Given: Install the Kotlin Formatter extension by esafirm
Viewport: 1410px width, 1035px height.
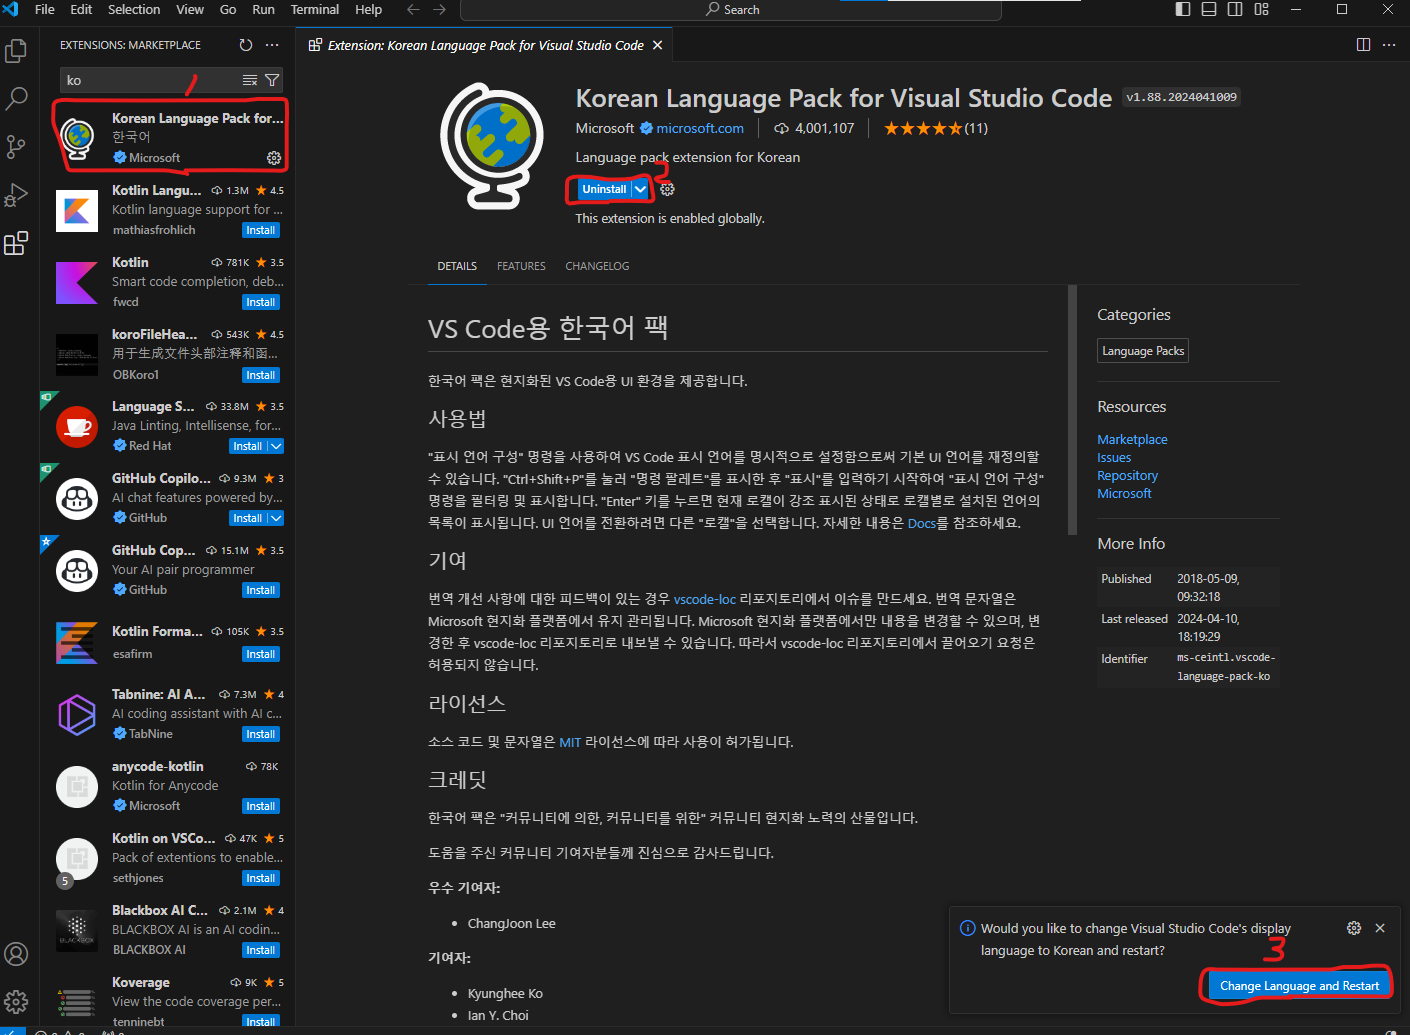Looking at the screenshot, I should [x=261, y=654].
